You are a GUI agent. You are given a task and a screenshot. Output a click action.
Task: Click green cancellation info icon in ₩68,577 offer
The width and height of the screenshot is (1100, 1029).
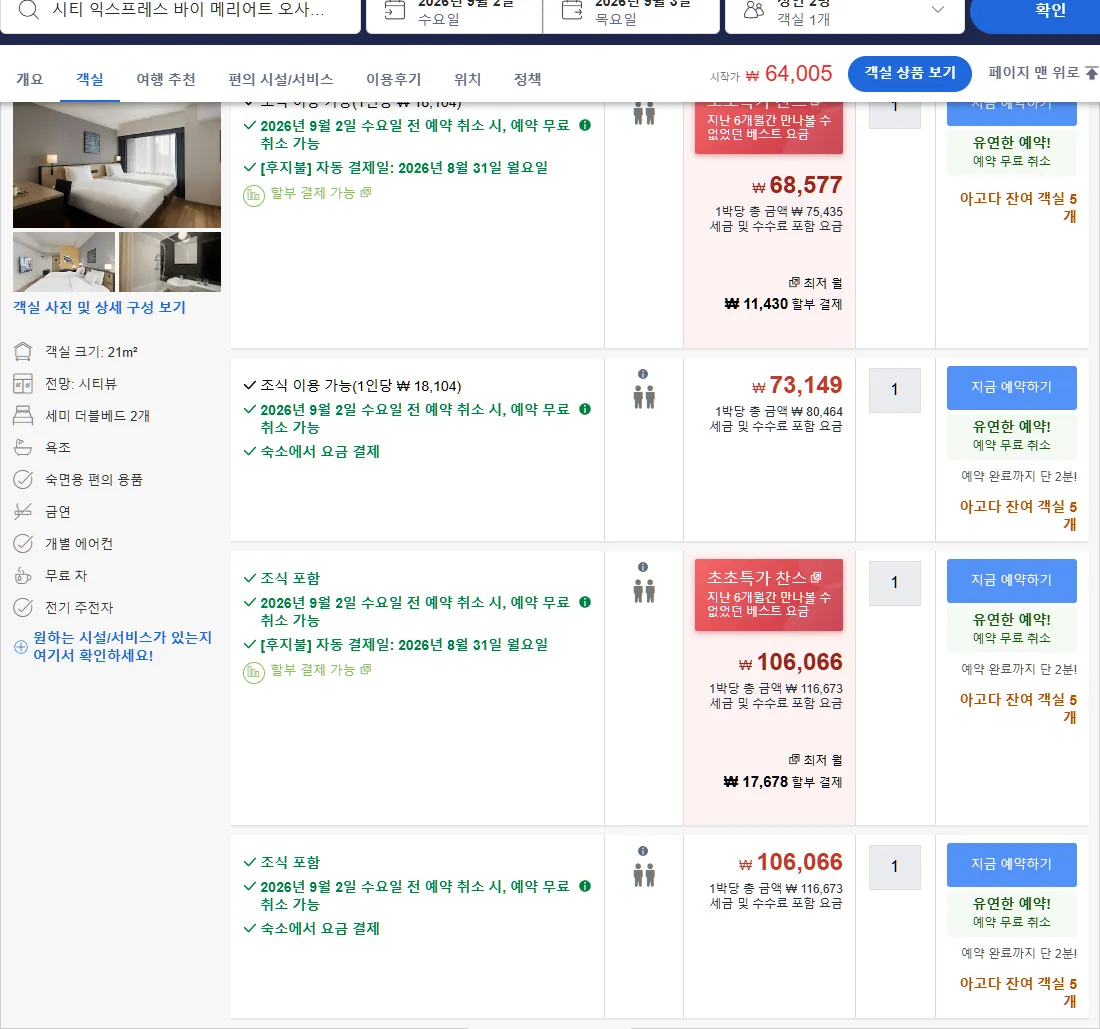click(585, 125)
